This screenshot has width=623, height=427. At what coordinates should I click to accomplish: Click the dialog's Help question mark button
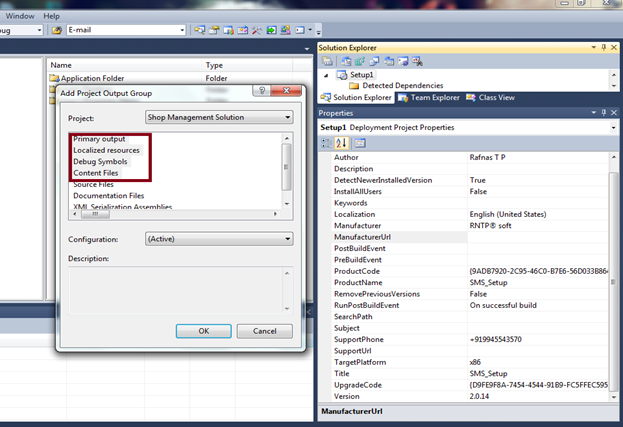pos(262,91)
